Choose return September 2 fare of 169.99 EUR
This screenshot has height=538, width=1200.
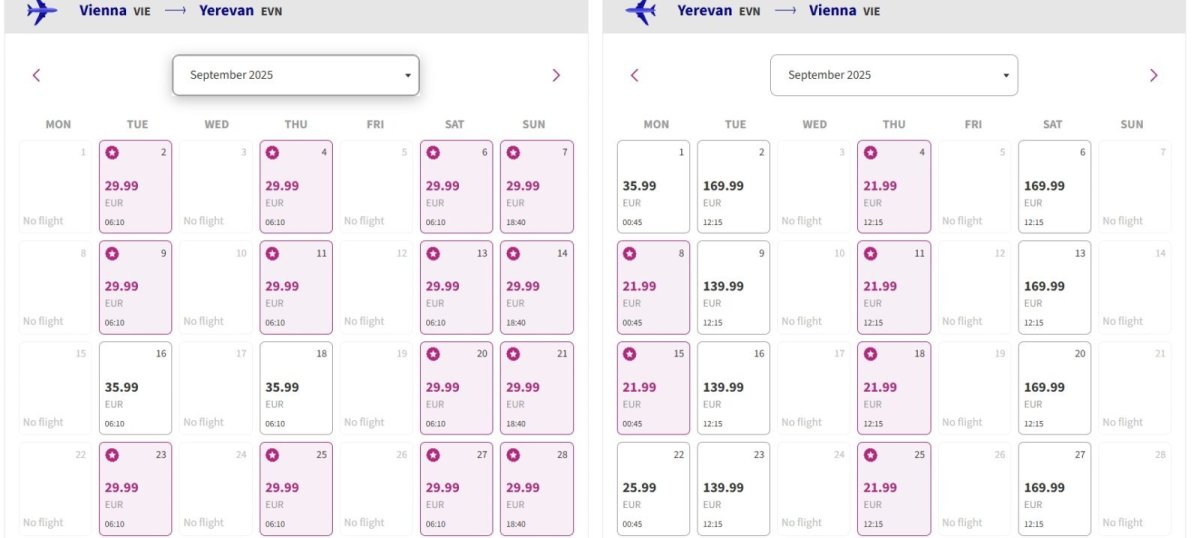[x=733, y=187]
